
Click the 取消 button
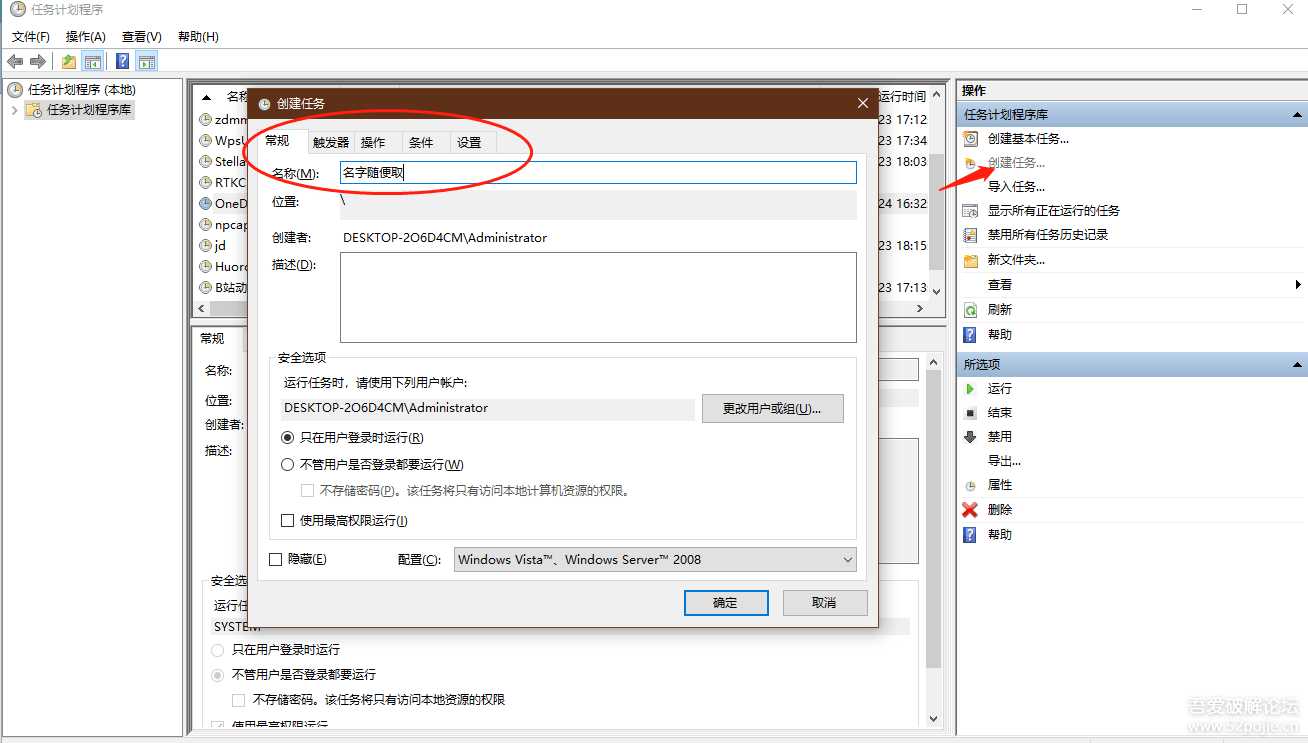tap(825, 603)
